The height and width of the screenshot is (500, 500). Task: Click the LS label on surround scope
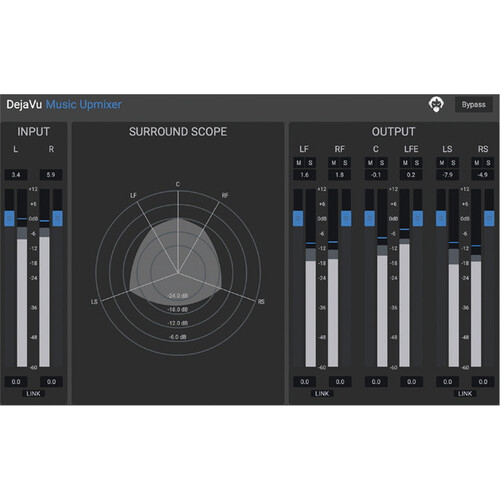94,302
